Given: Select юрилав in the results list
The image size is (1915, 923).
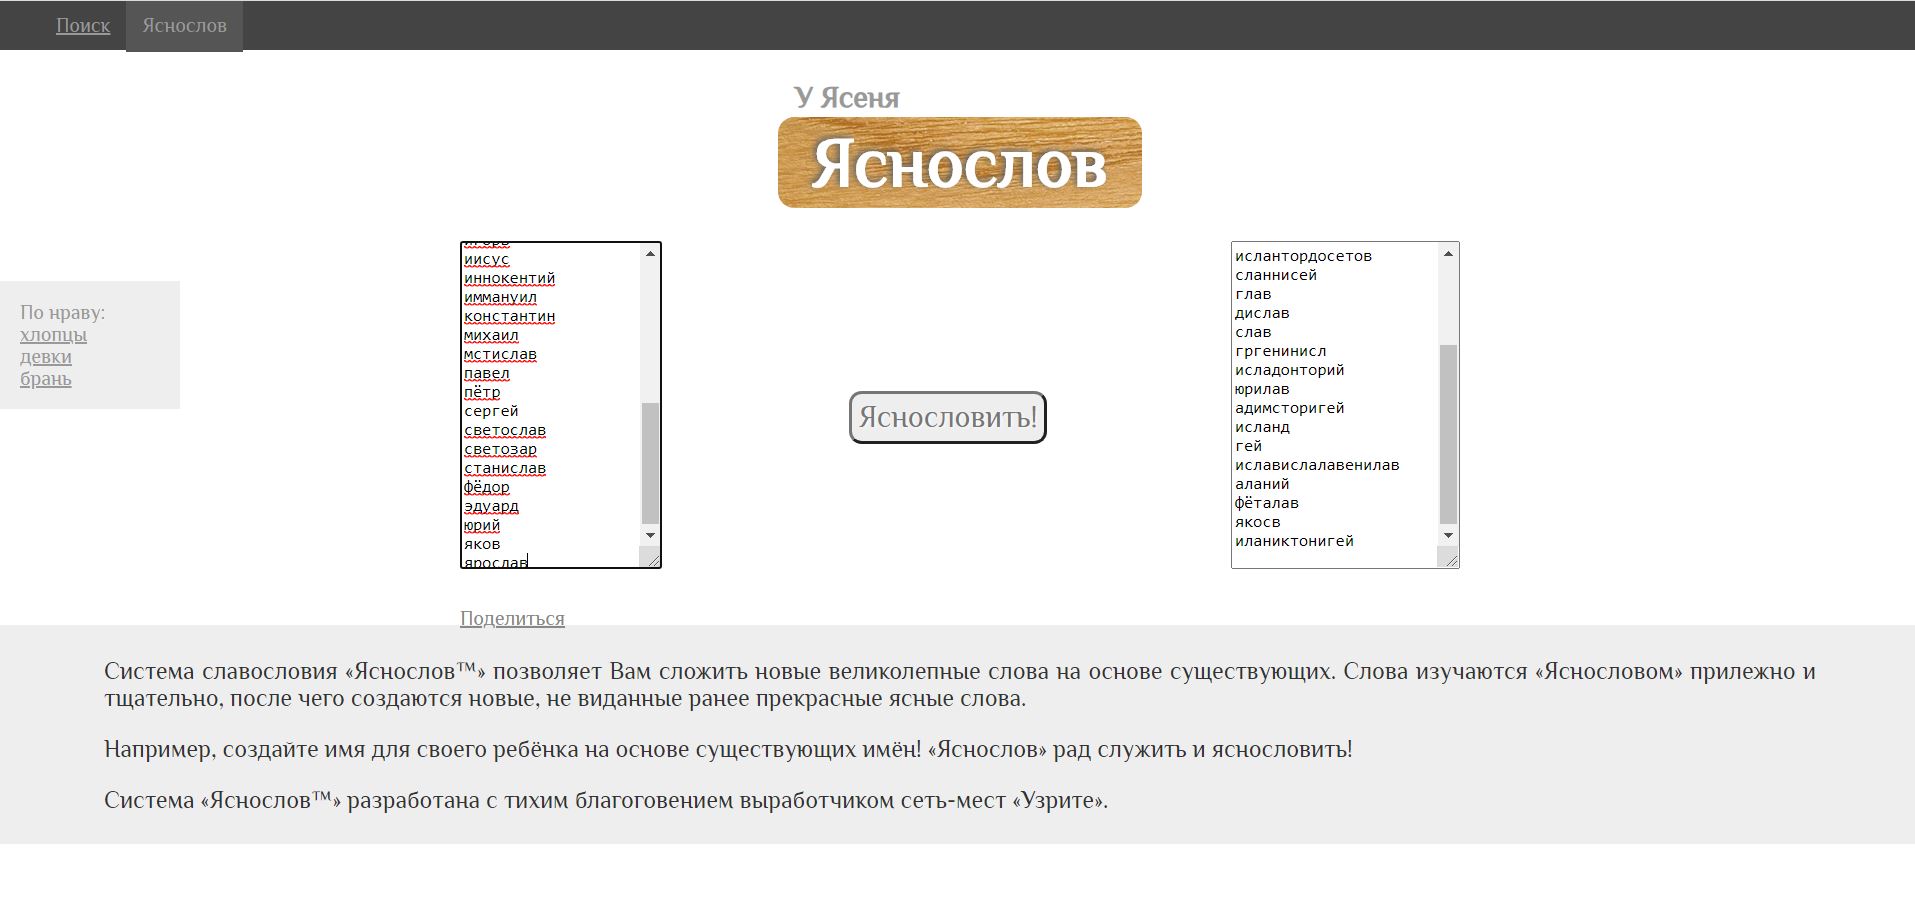Looking at the screenshot, I should pos(1263,388).
